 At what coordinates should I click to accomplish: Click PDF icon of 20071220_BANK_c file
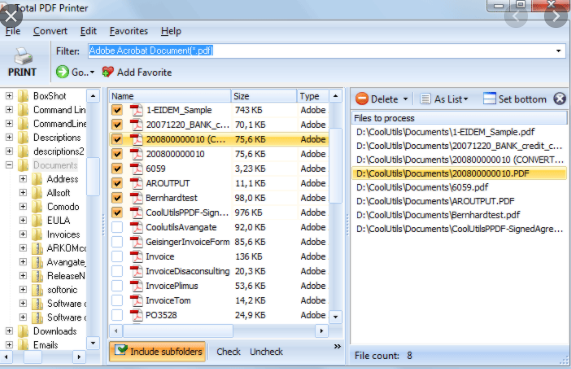click(x=137, y=125)
